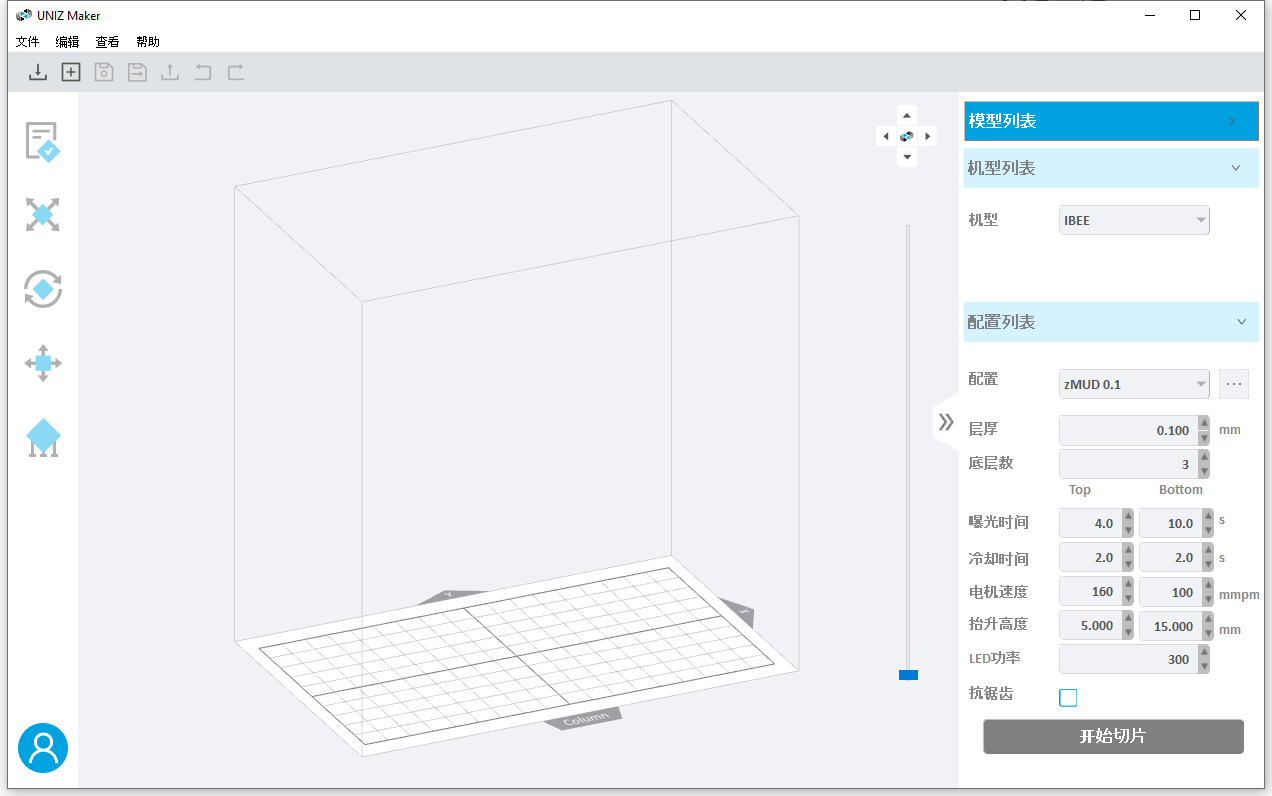Click the add model plus icon
Screen dimensions: 1272x796
coord(71,72)
